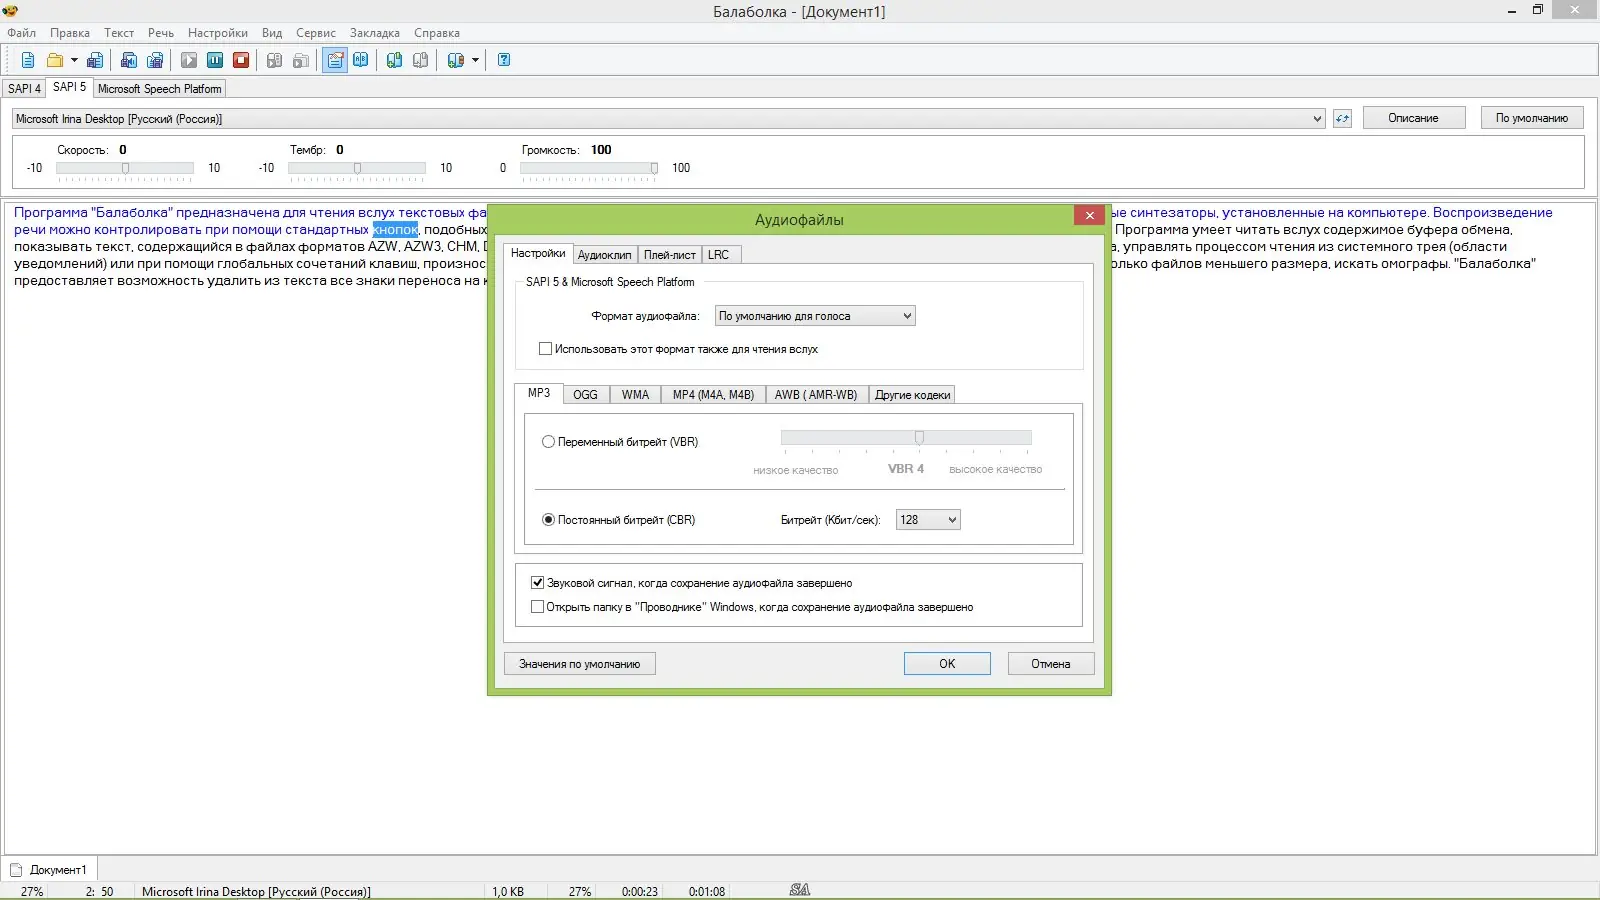Click the SA icon in status bar

coord(800,890)
